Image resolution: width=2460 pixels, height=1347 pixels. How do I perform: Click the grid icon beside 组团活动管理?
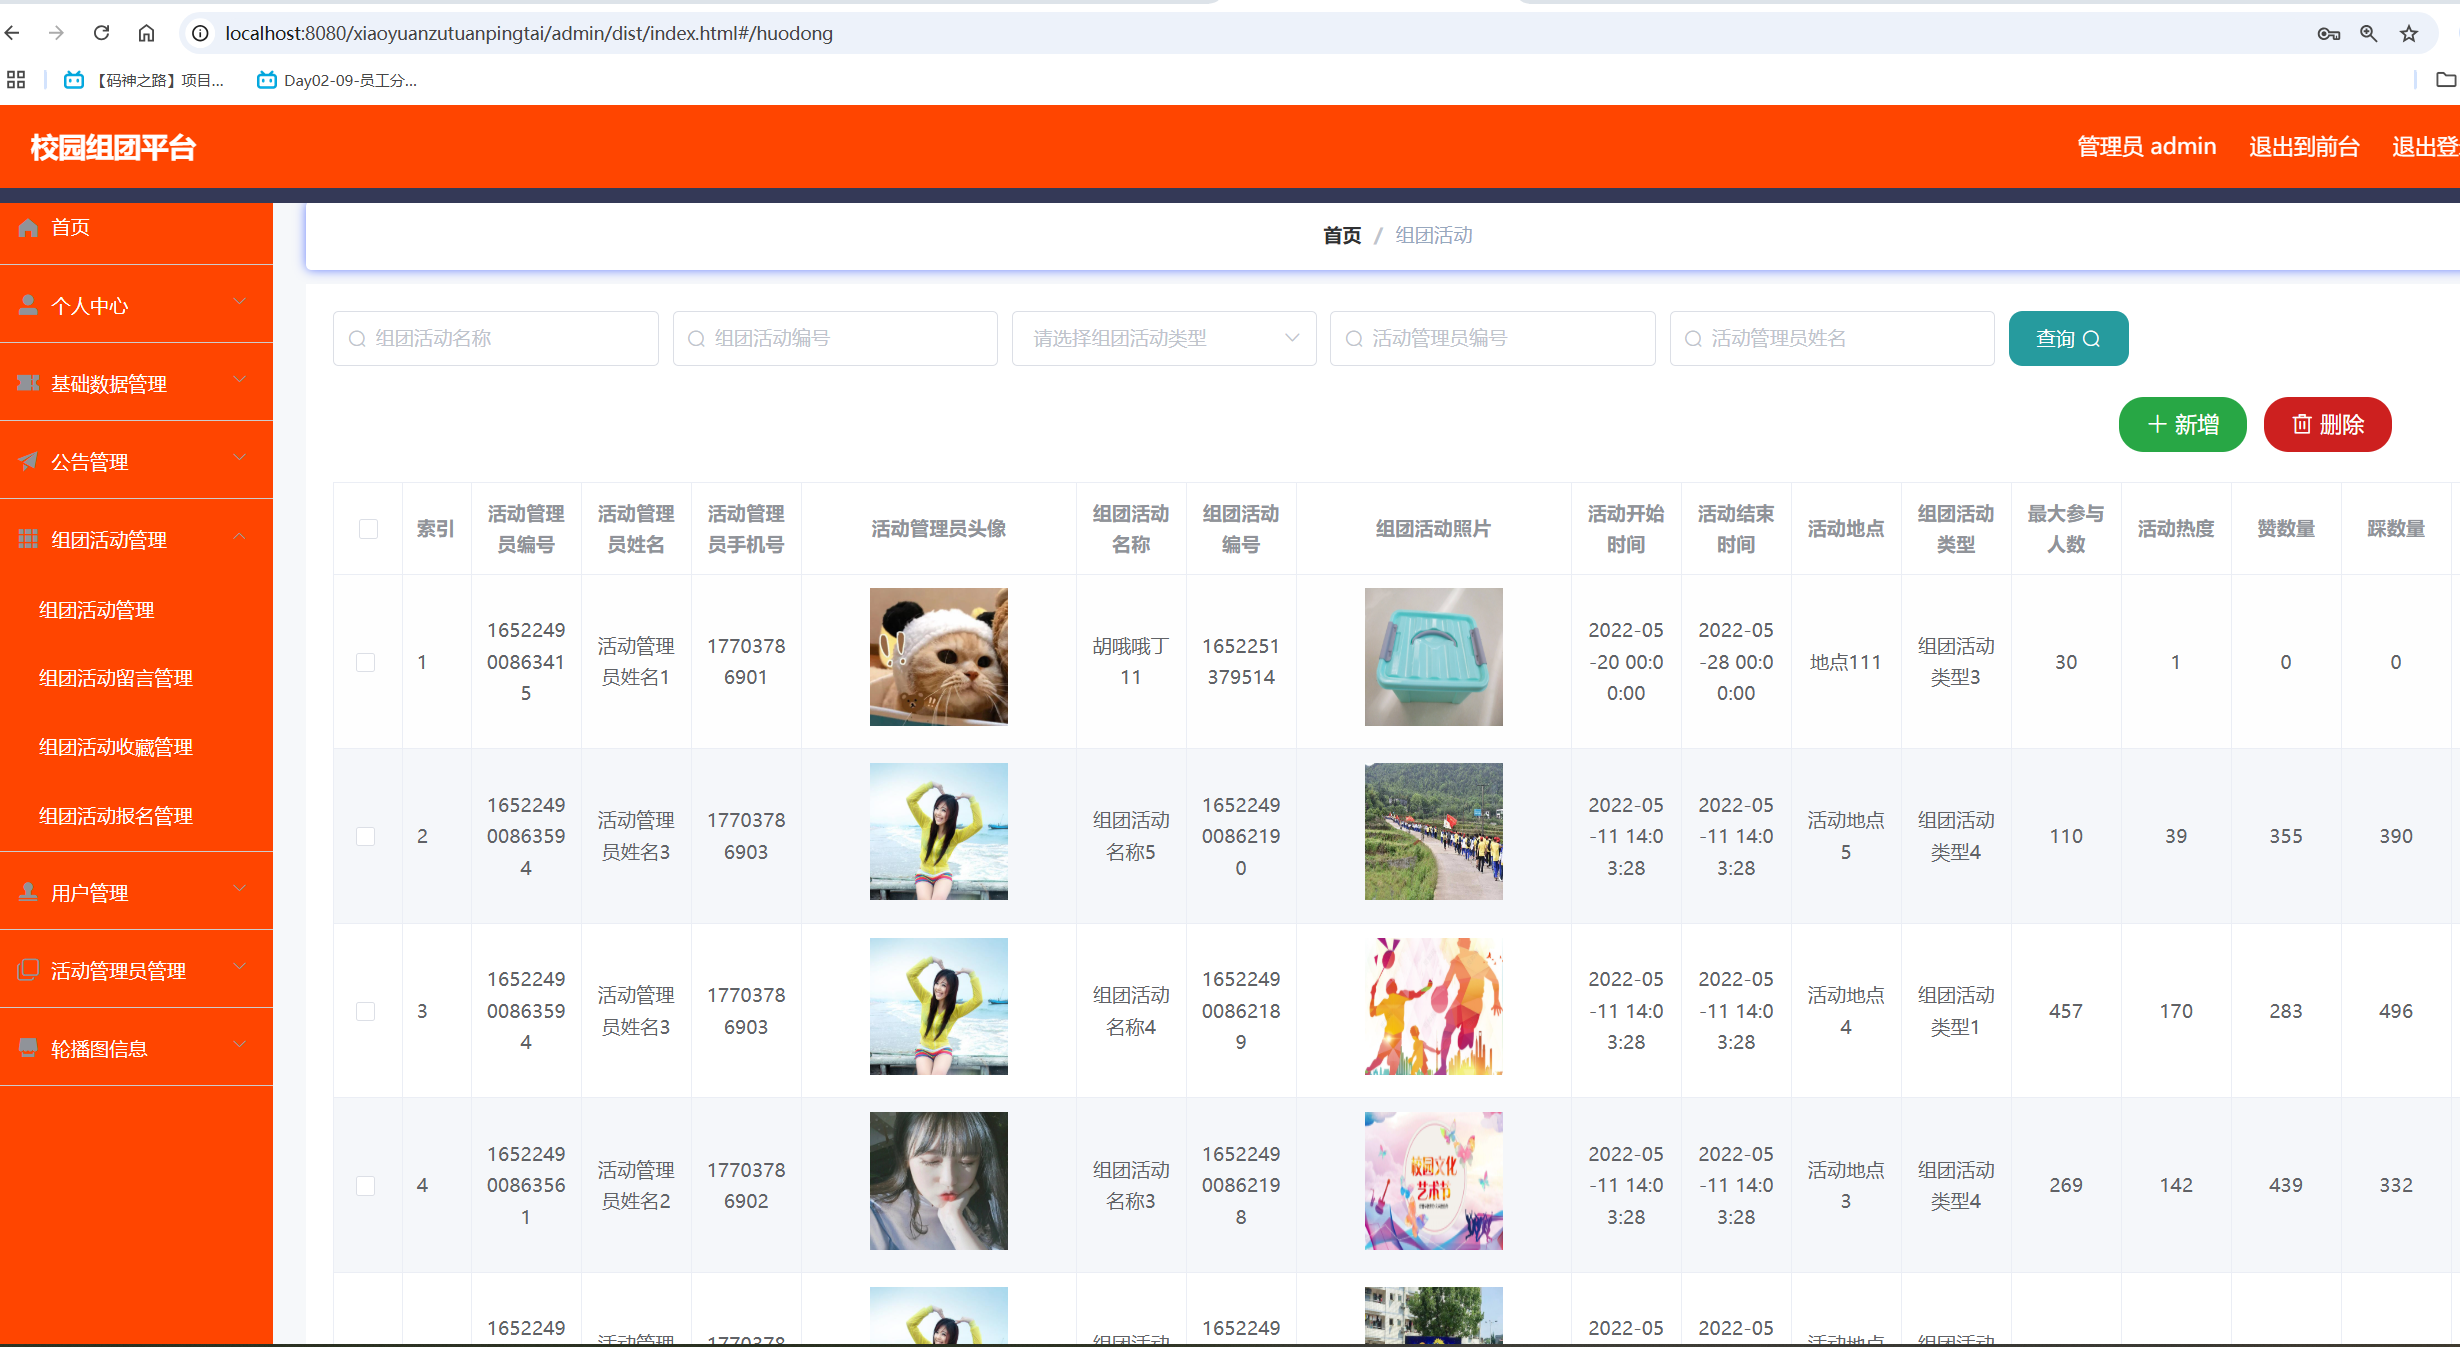point(28,539)
